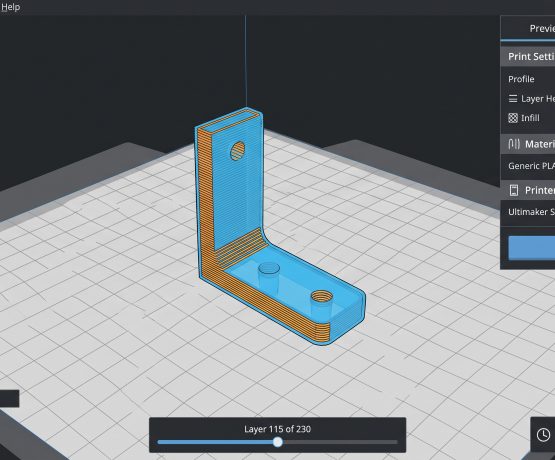Viewport: 555px width, 460px height.
Task: Open the Help menu
Action: point(10,7)
